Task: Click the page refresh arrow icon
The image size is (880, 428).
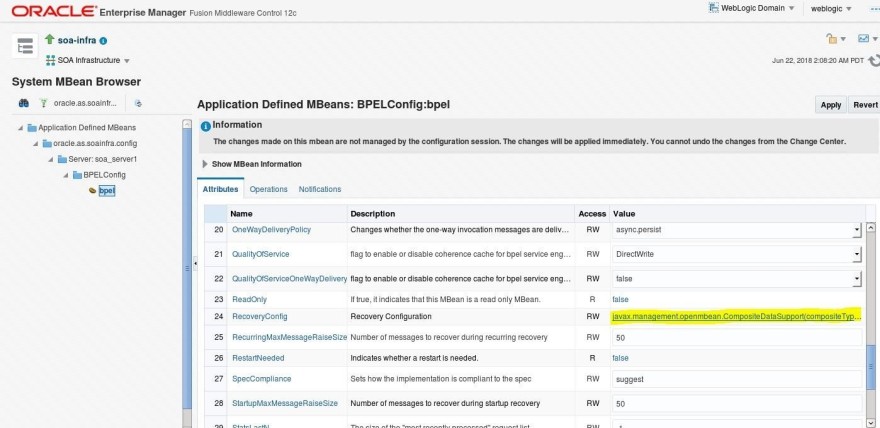Action: (x=873, y=60)
